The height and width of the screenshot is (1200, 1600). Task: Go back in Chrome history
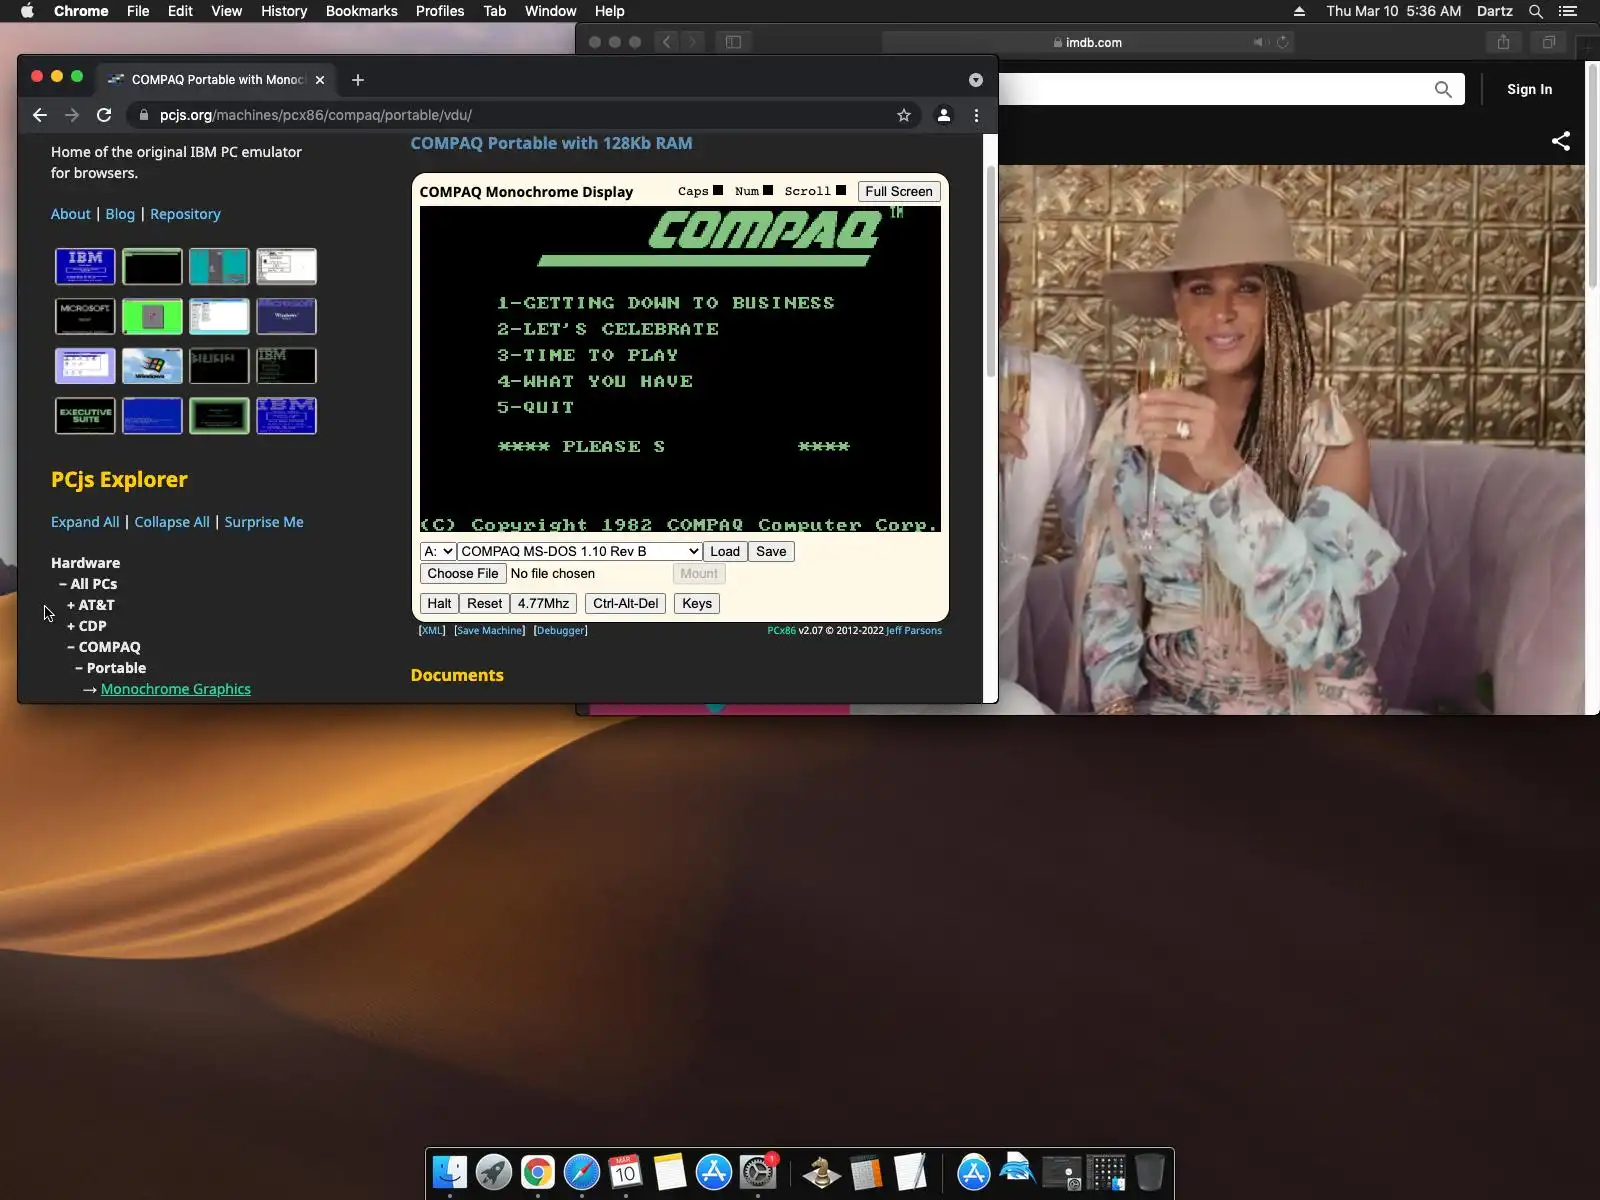(x=40, y=115)
